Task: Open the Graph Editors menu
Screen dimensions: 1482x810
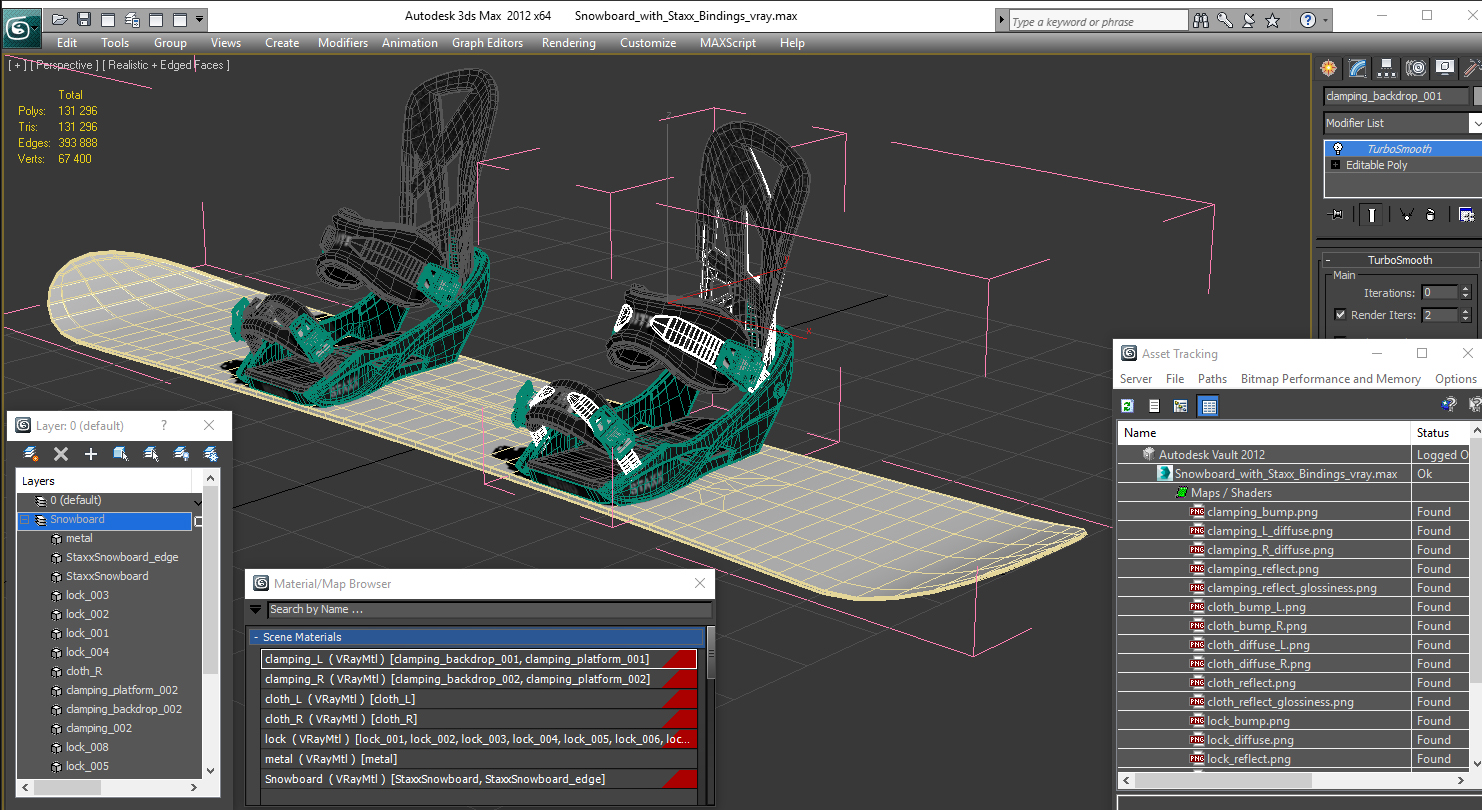Action: [488, 43]
